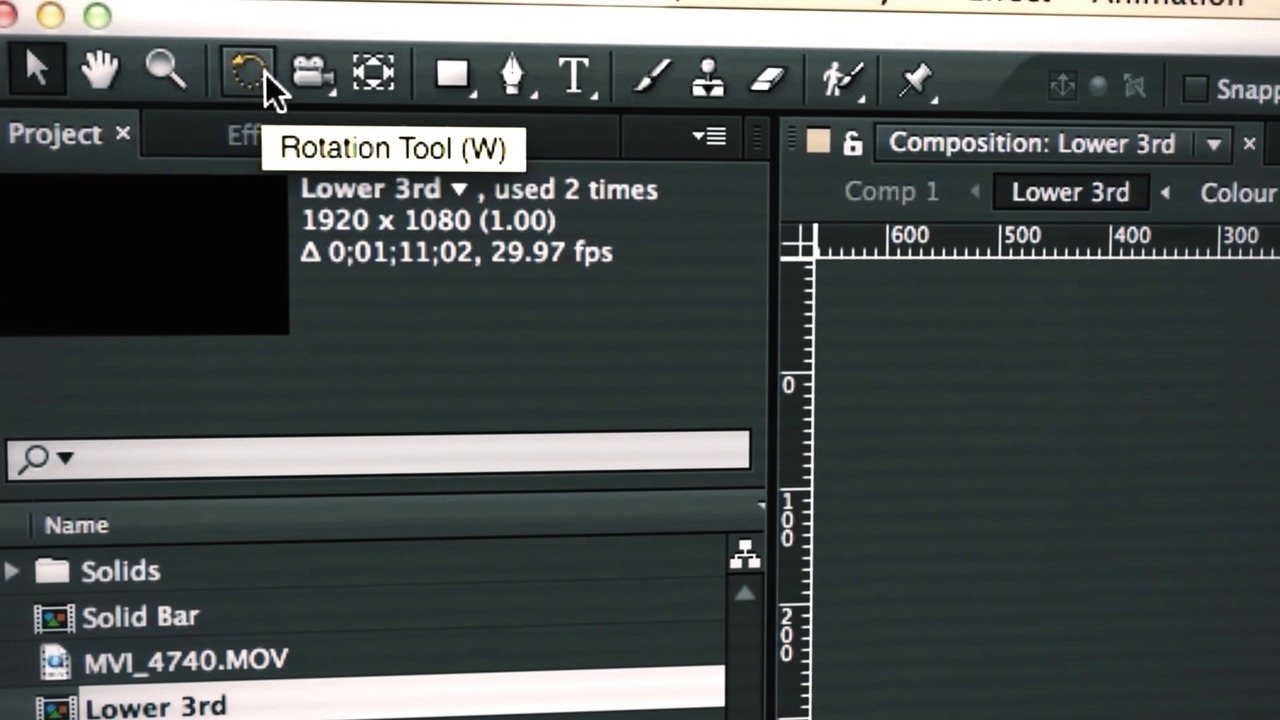Toggle the composition viewer lock
This screenshot has width=1280, height=720.
852,144
